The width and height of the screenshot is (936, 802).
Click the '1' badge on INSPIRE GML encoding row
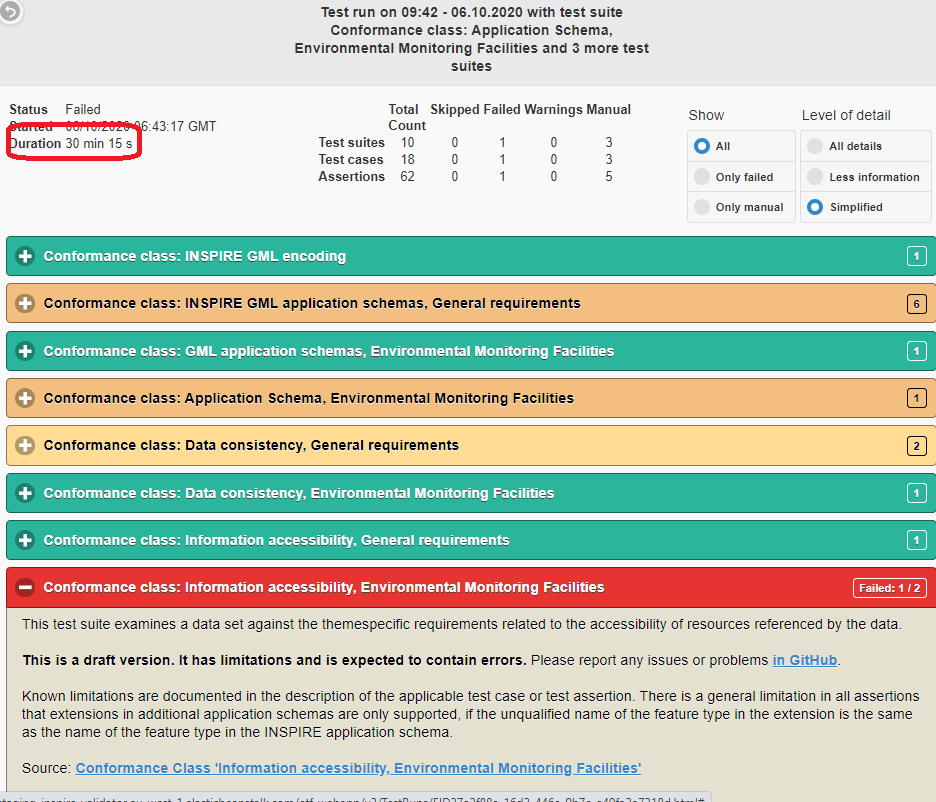click(916, 256)
